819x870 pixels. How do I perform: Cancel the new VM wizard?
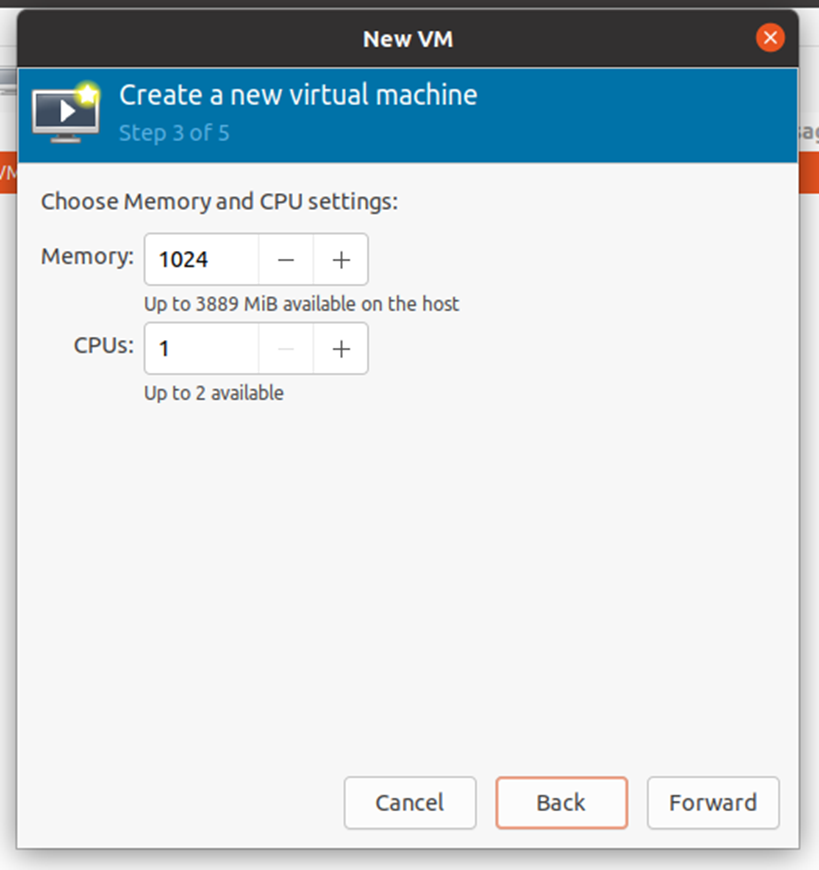410,802
